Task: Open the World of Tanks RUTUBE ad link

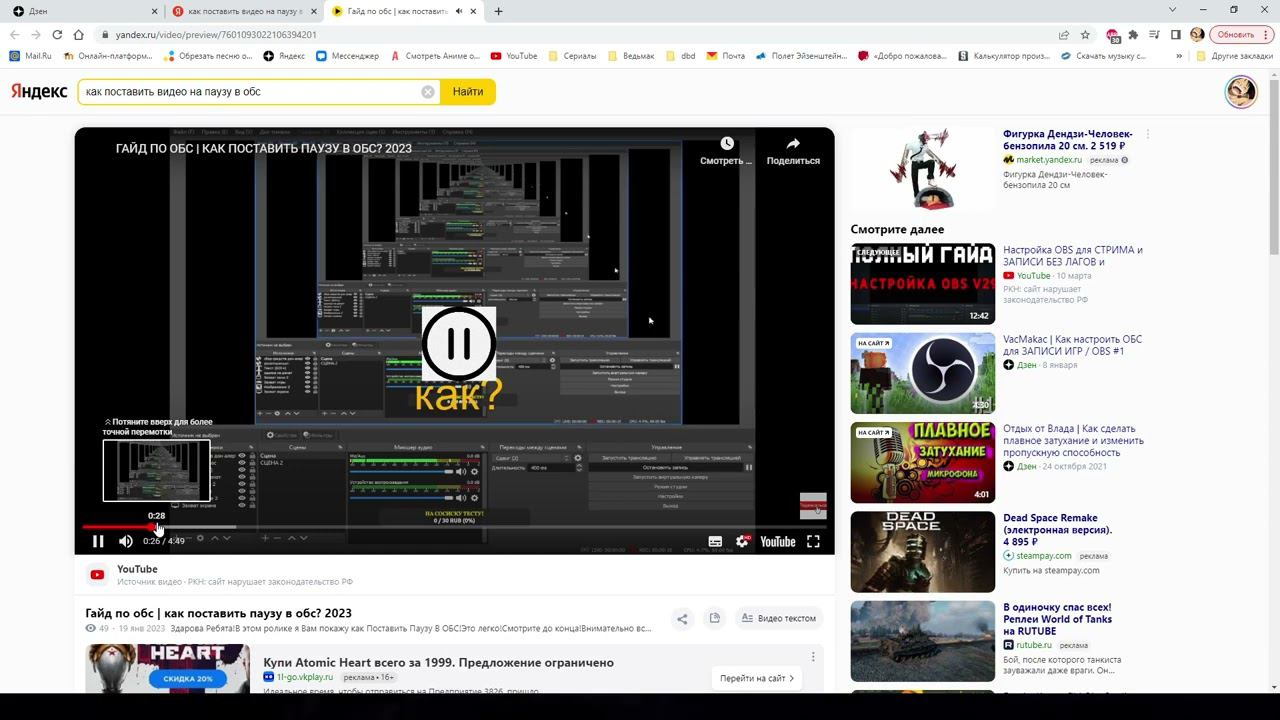Action: (1057, 619)
